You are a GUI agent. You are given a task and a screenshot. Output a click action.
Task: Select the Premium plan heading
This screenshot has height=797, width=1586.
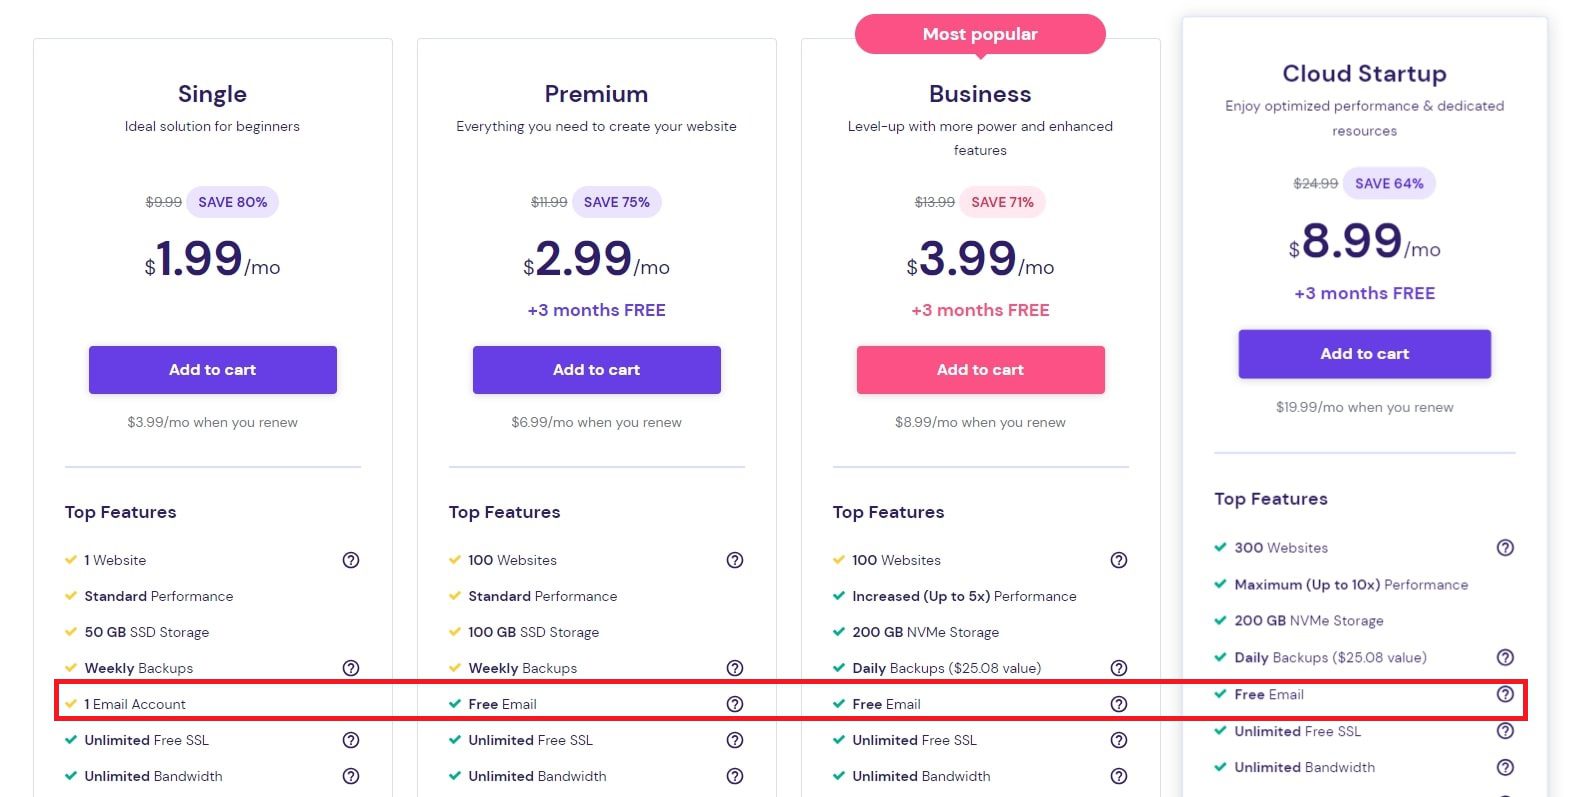tap(596, 94)
